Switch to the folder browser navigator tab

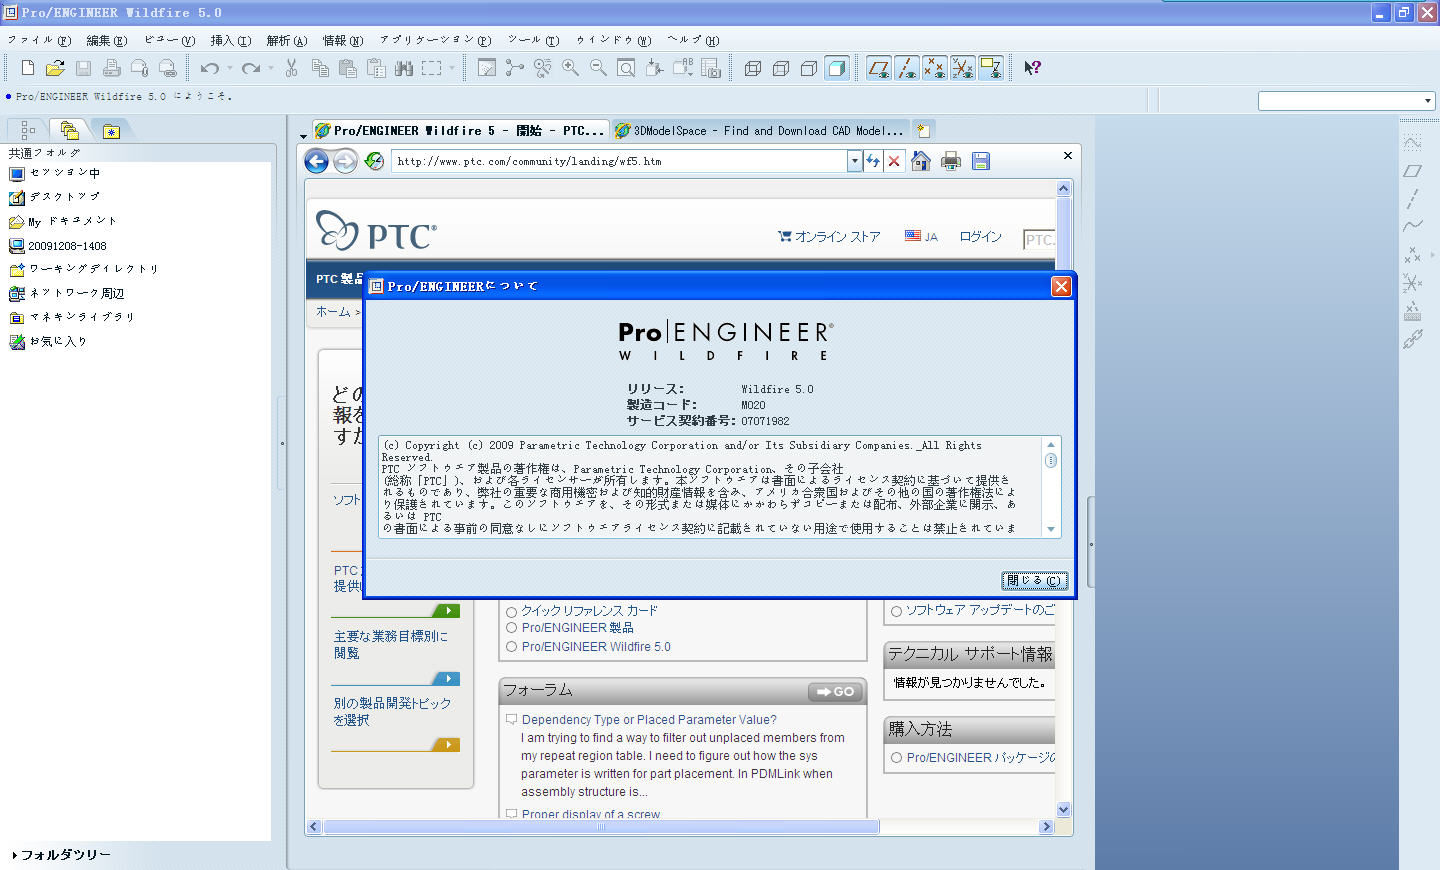tap(69, 130)
